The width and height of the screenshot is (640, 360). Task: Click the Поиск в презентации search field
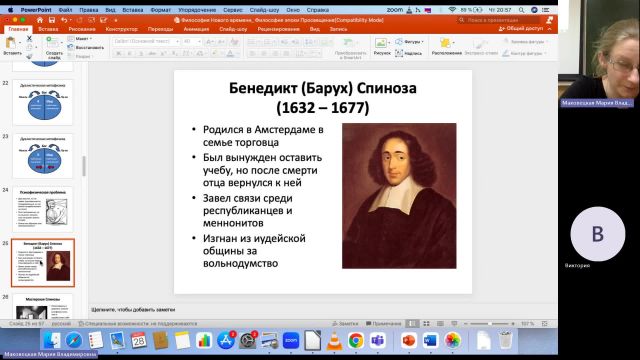click(x=498, y=20)
